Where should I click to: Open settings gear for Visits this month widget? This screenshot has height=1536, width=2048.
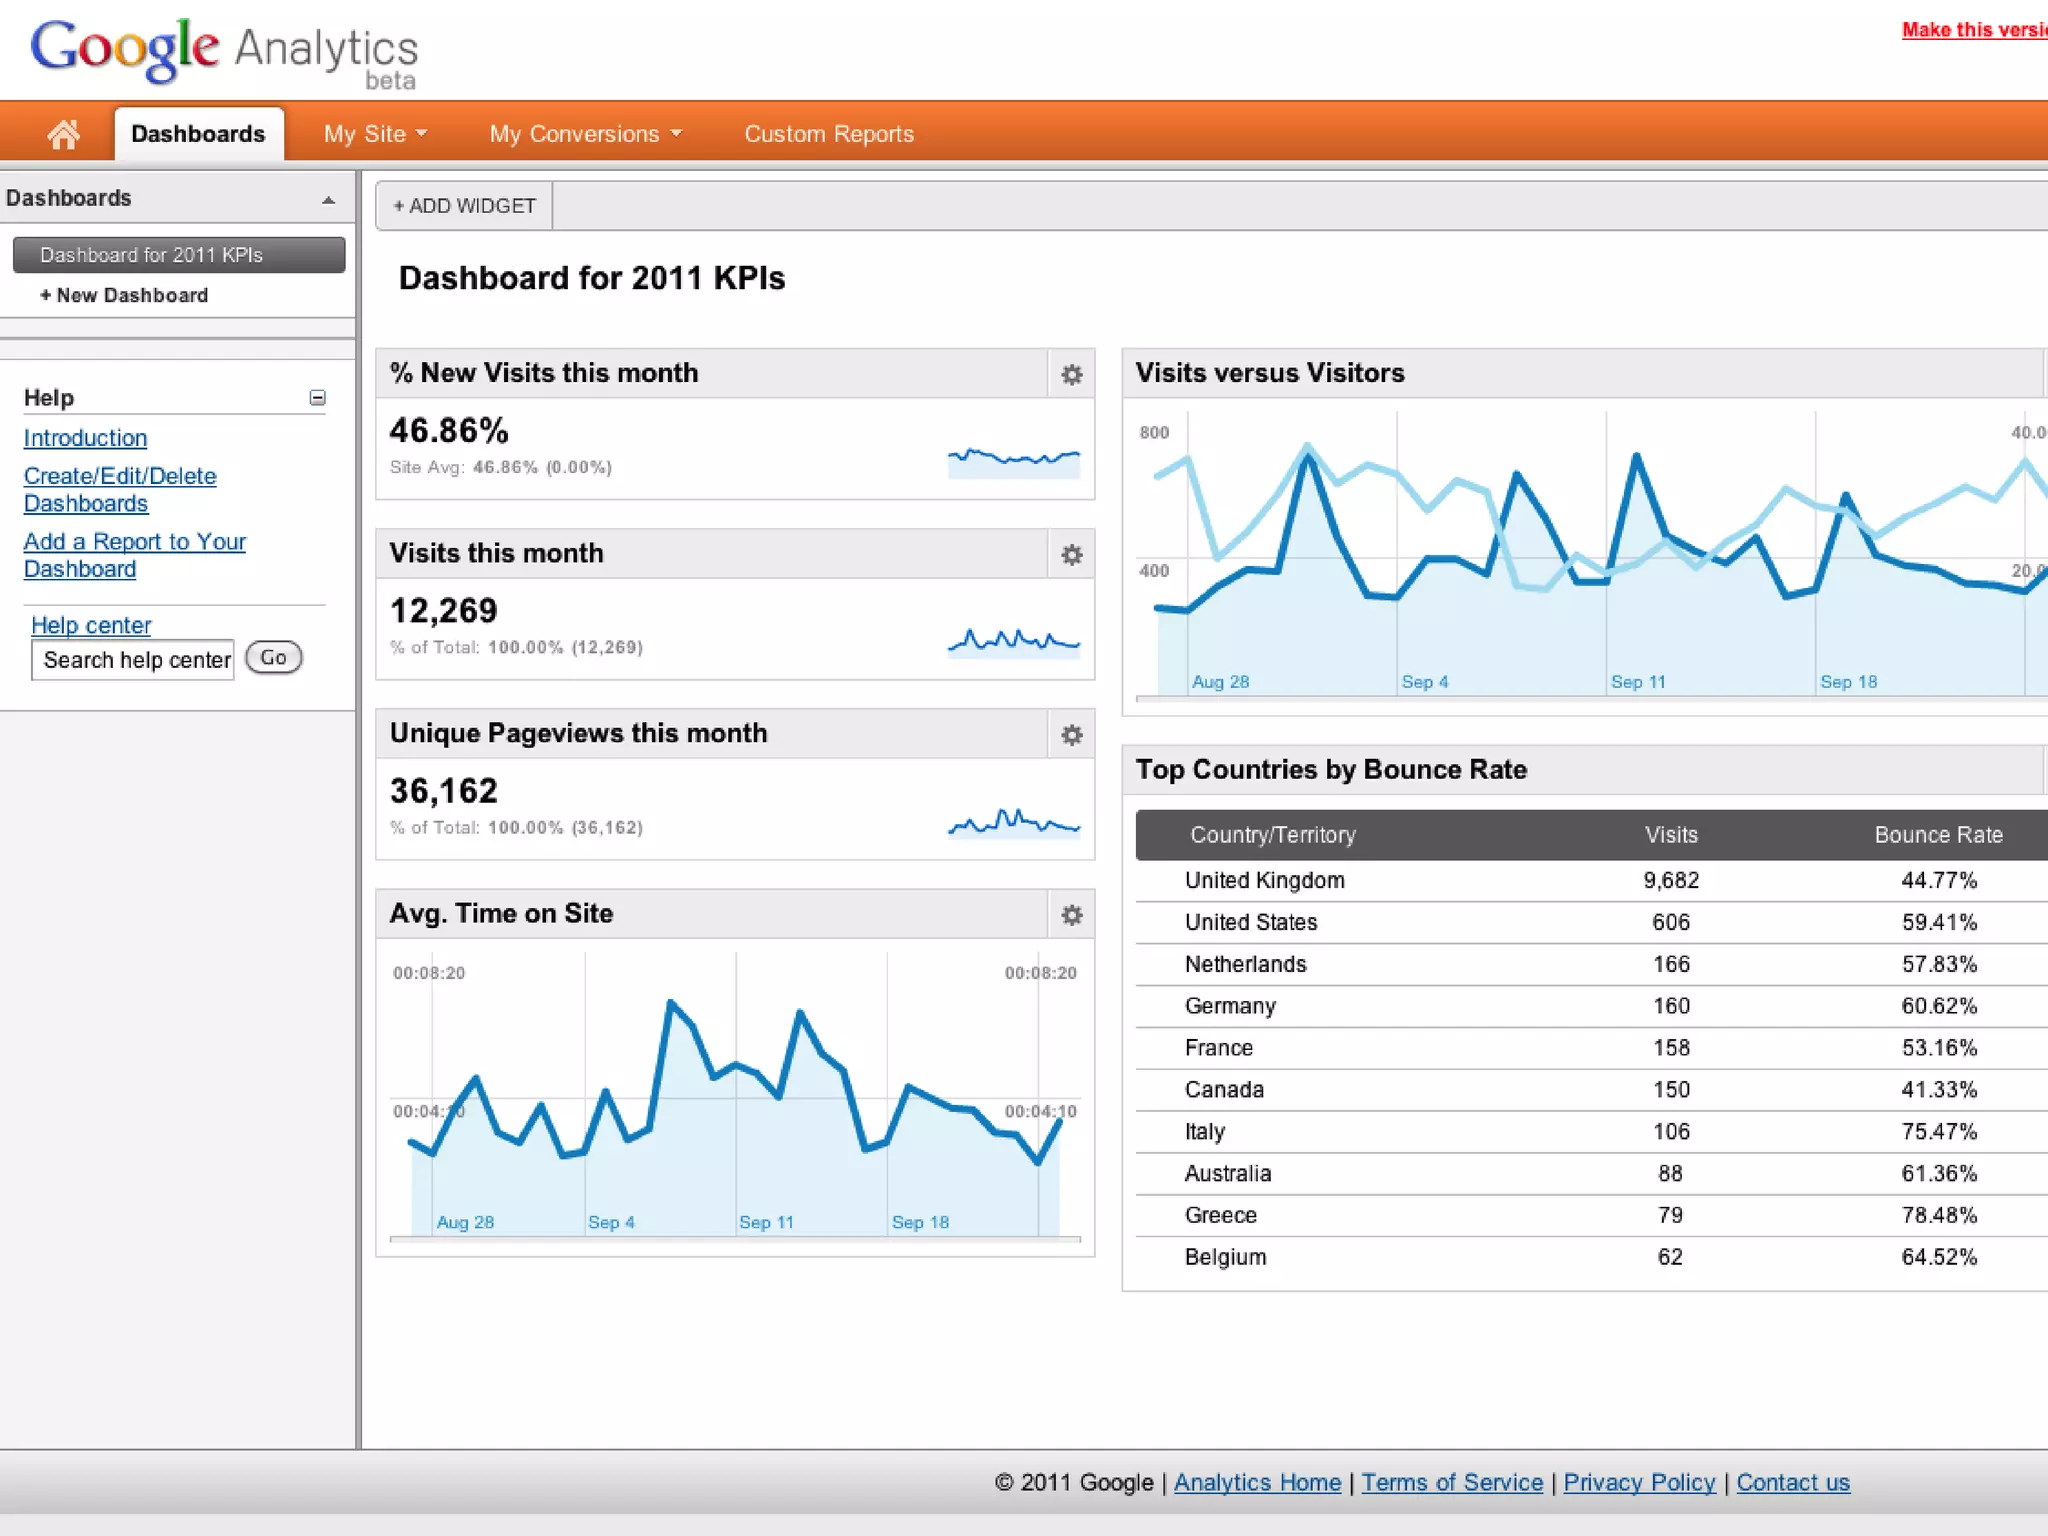[1071, 555]
